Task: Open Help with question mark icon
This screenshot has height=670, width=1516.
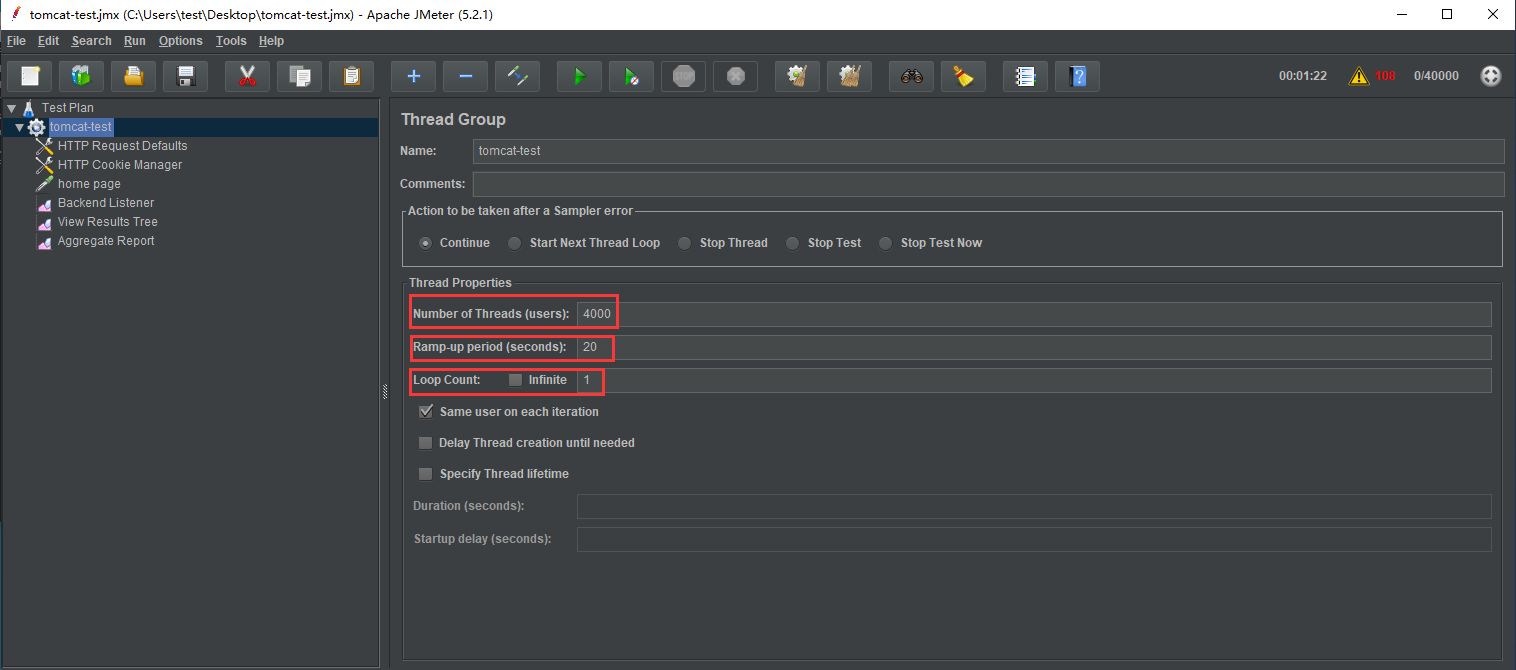Action: [1078, 76]
